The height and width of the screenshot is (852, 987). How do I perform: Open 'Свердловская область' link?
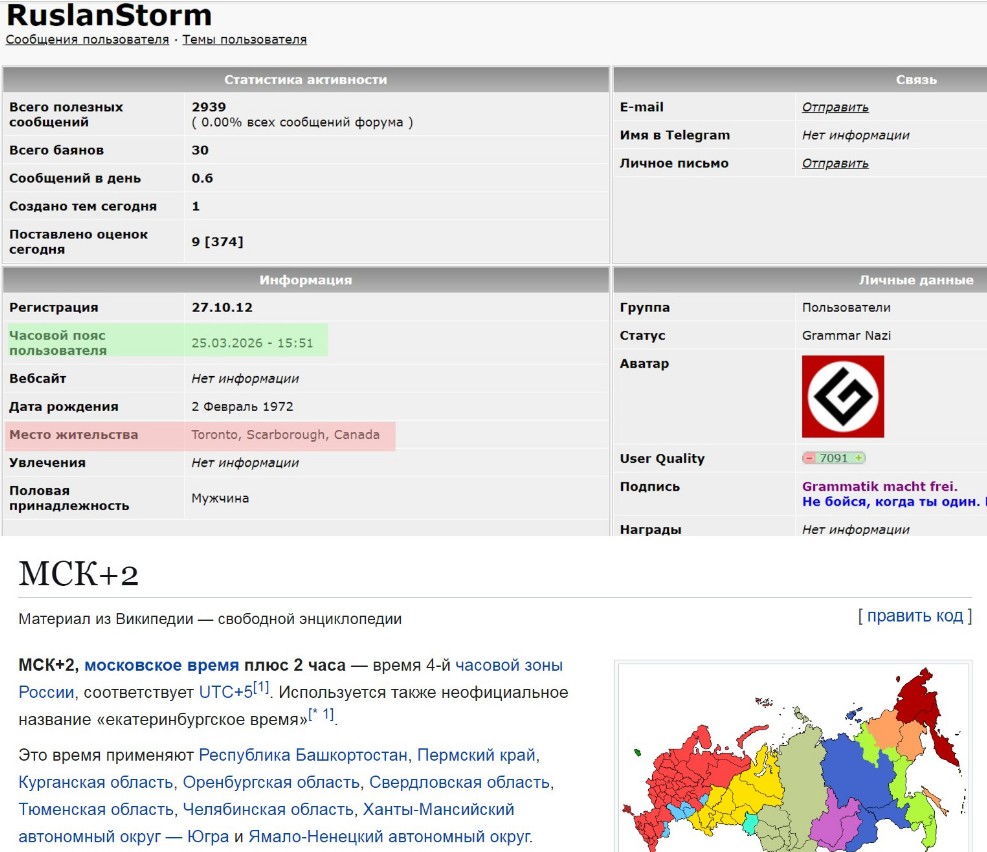tap(460, 782)
